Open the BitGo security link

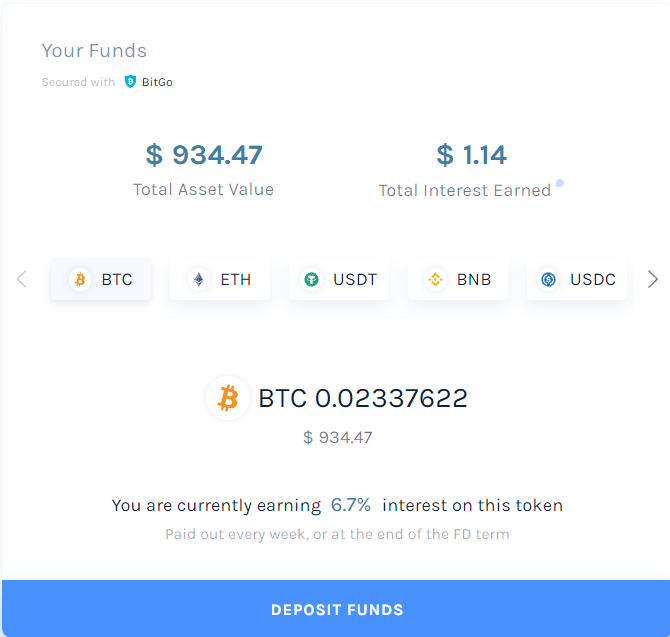click(x=156, y=82)
